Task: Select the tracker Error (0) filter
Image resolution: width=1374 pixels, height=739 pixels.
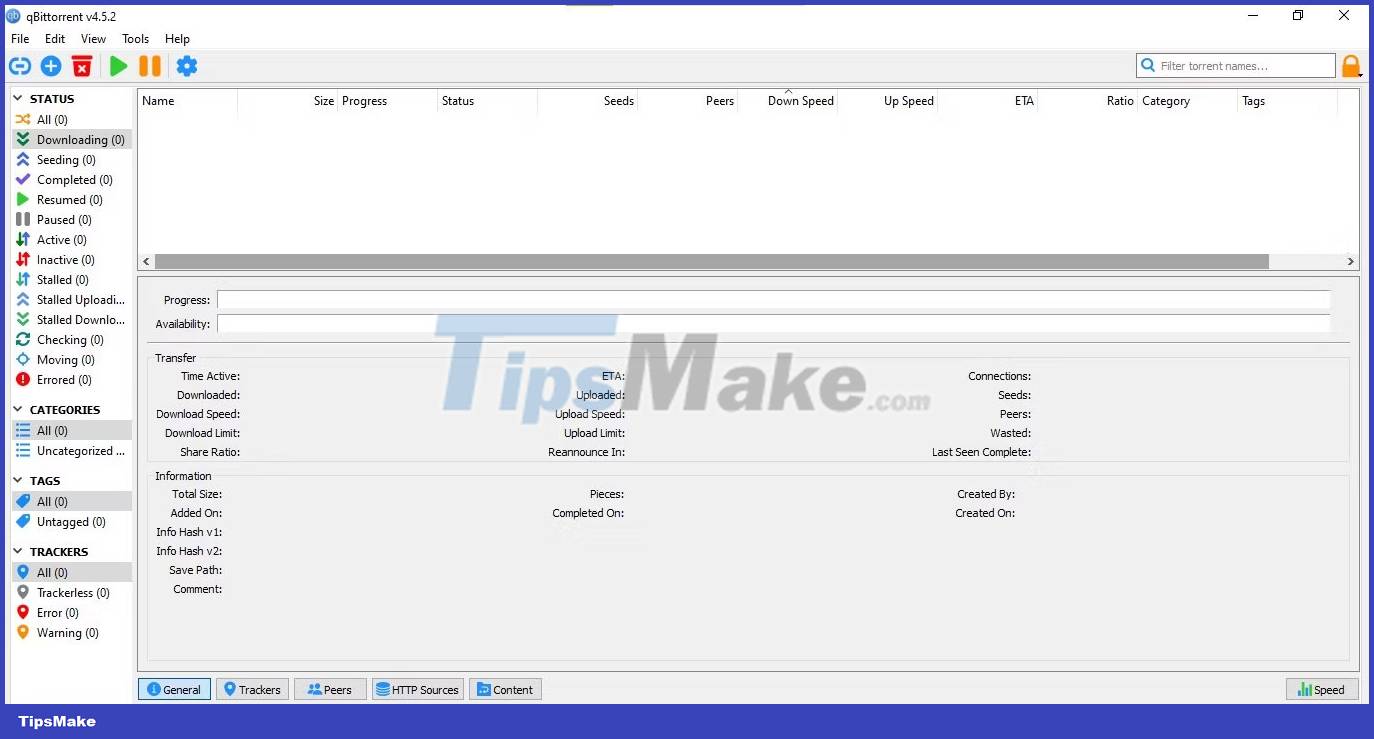Action: [x=71, y=612]
